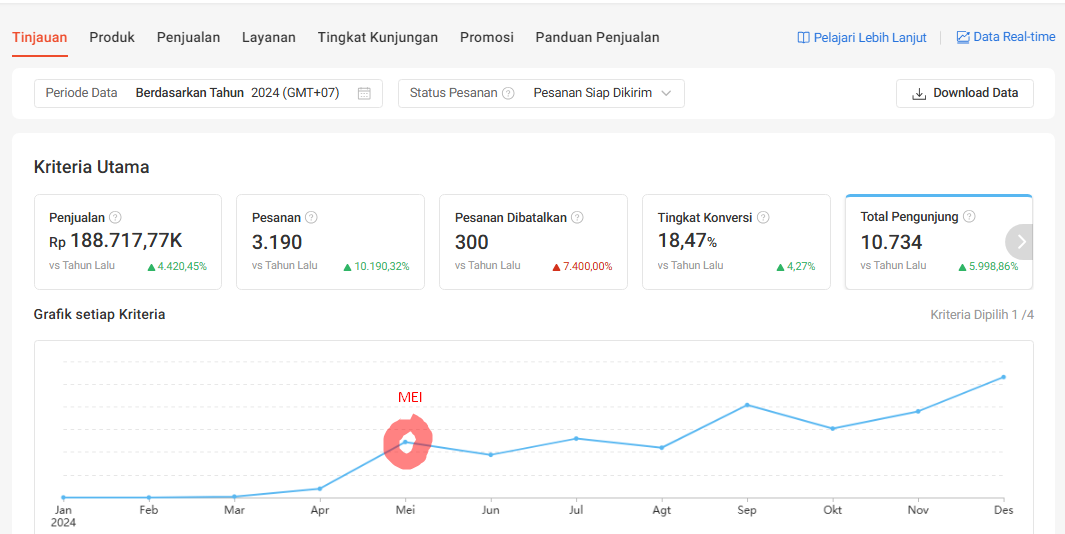Screen dimensions: 1065x534
Task: Select the Total Pengunjung metric card
Action: pos(939,242)
